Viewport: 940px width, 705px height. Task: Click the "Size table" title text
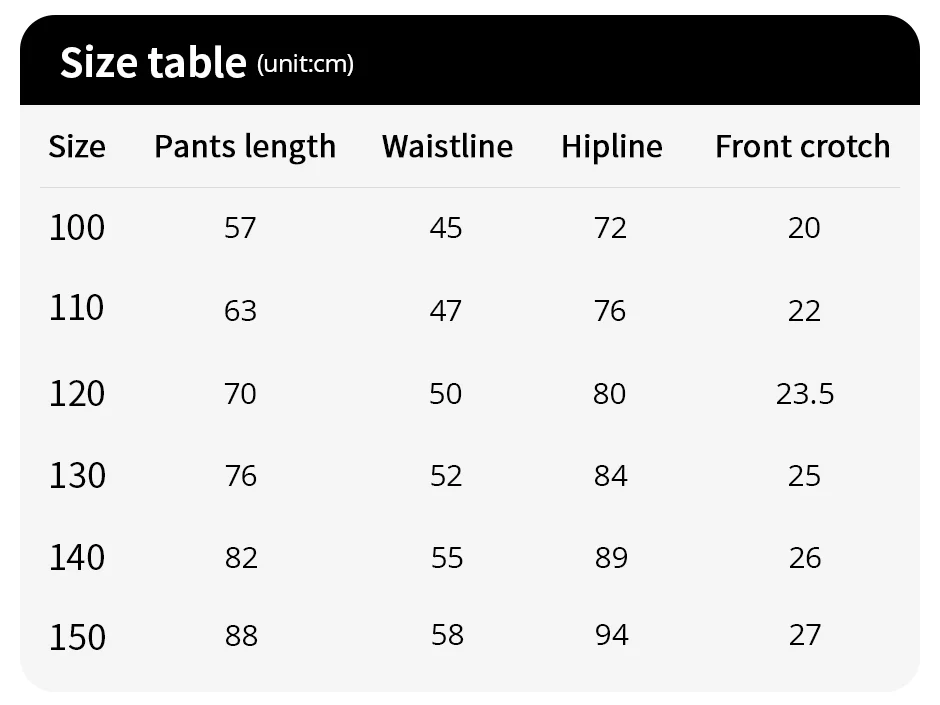point(152,62)
